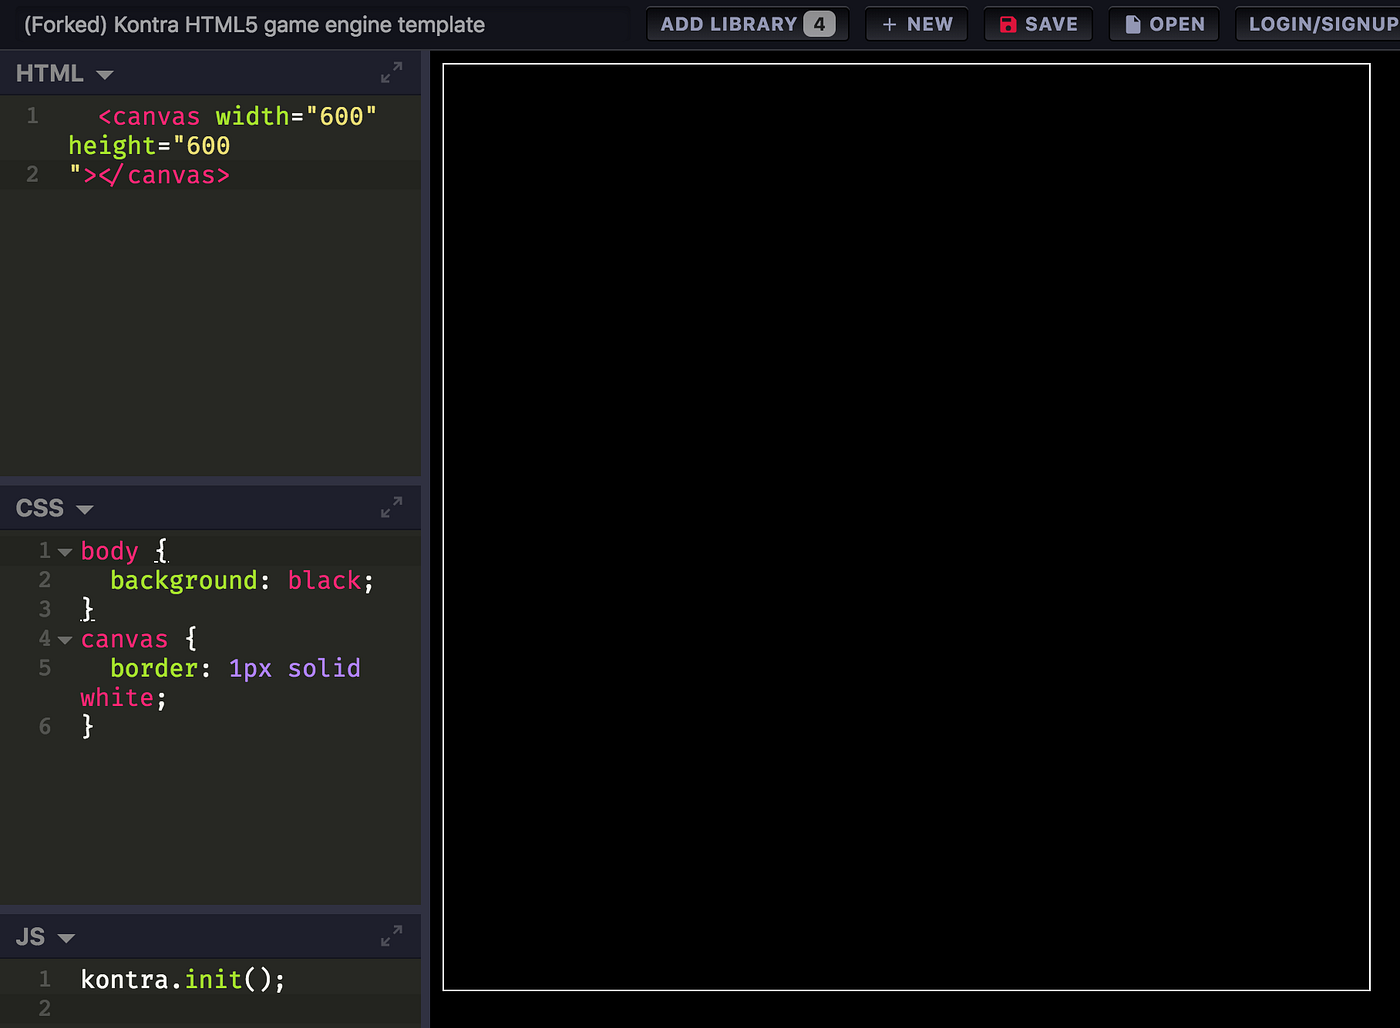This screenshot has height=1028, width=1400.
Task: Open the HTML language dropdown arrow
Action: [105, 75]
